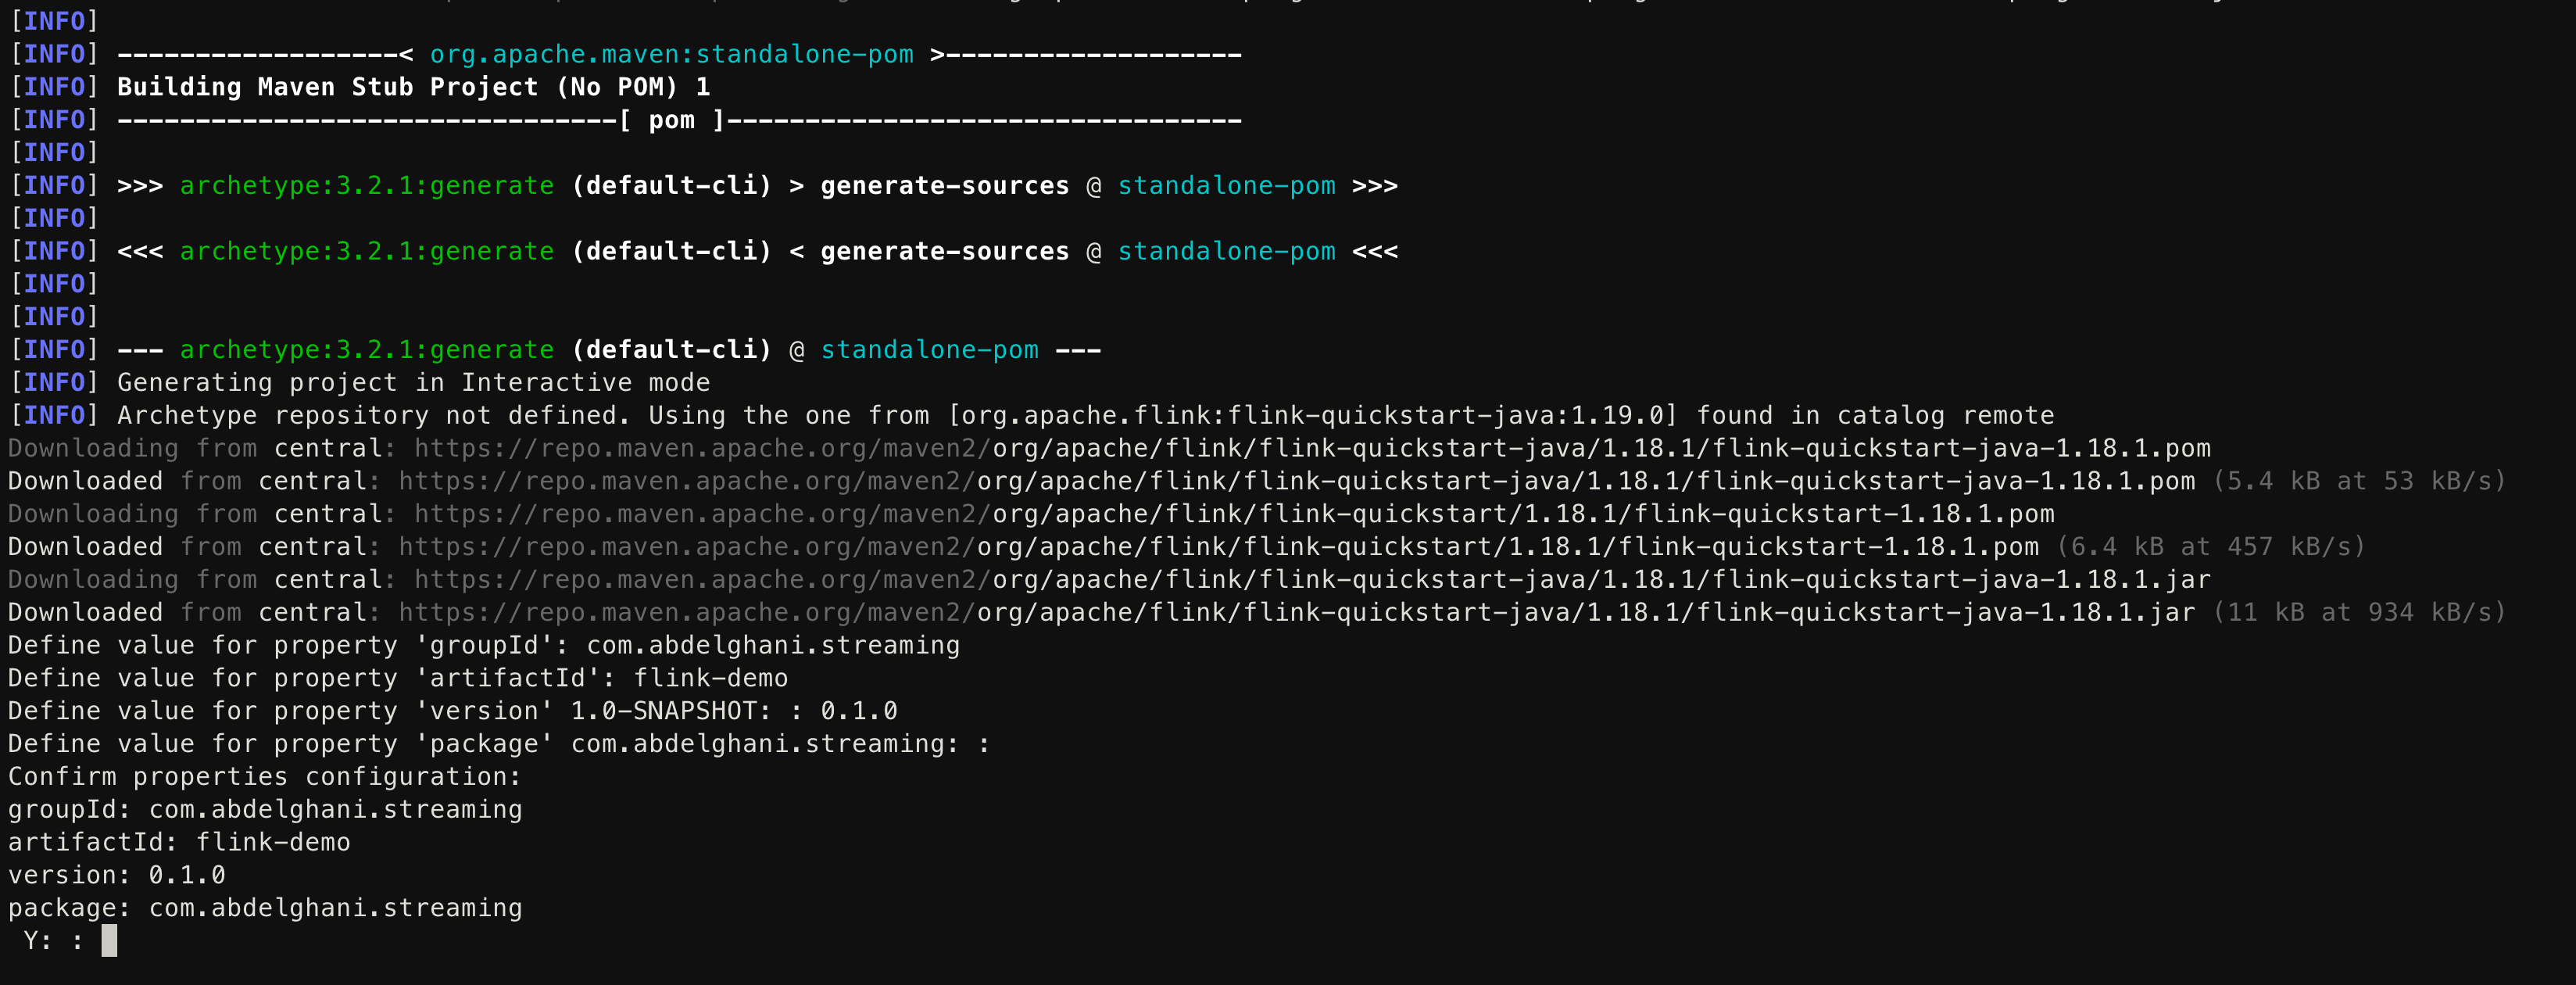Click the org.apache.maven:standalone-pom header text
The width and height of the screenshot is (2576, 985).
click(x=671, y=54)
